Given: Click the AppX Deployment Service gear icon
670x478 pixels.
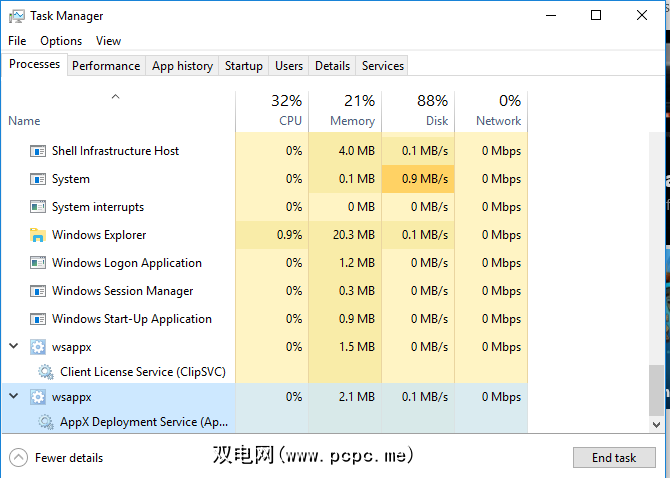Looking at the screenshot, I should click(46, 422).
